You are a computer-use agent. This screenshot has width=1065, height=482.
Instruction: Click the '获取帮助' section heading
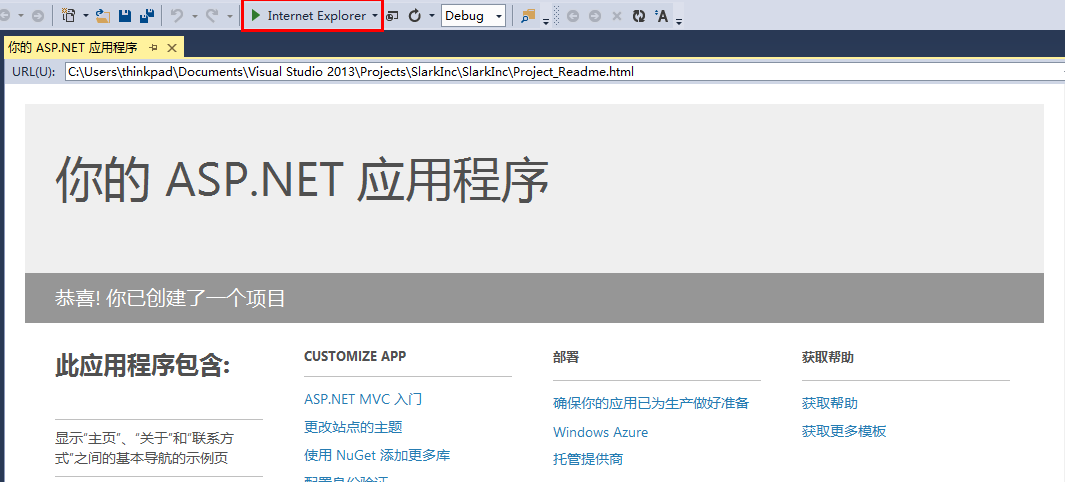point(827,358)
